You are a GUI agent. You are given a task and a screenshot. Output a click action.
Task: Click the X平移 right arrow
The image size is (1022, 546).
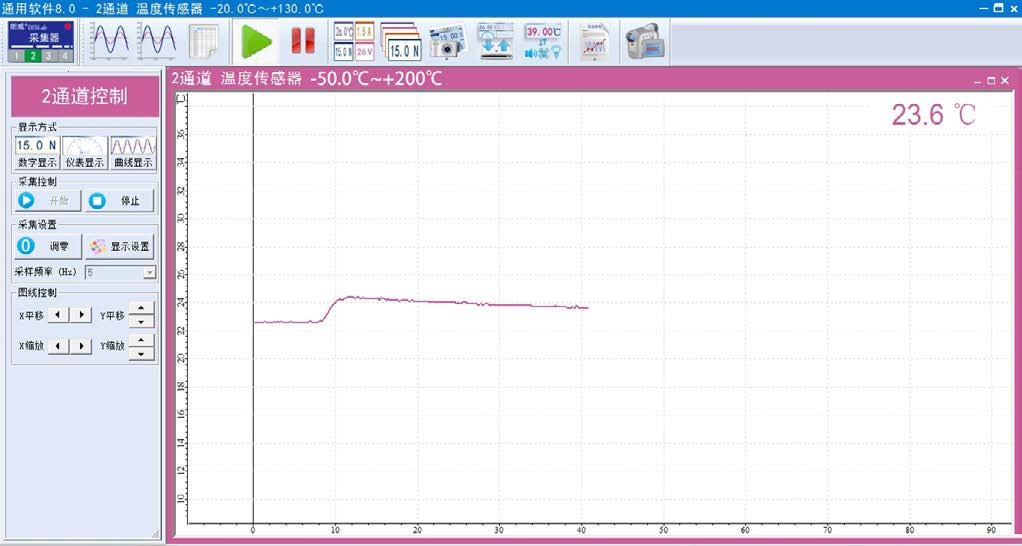point(80,315)
